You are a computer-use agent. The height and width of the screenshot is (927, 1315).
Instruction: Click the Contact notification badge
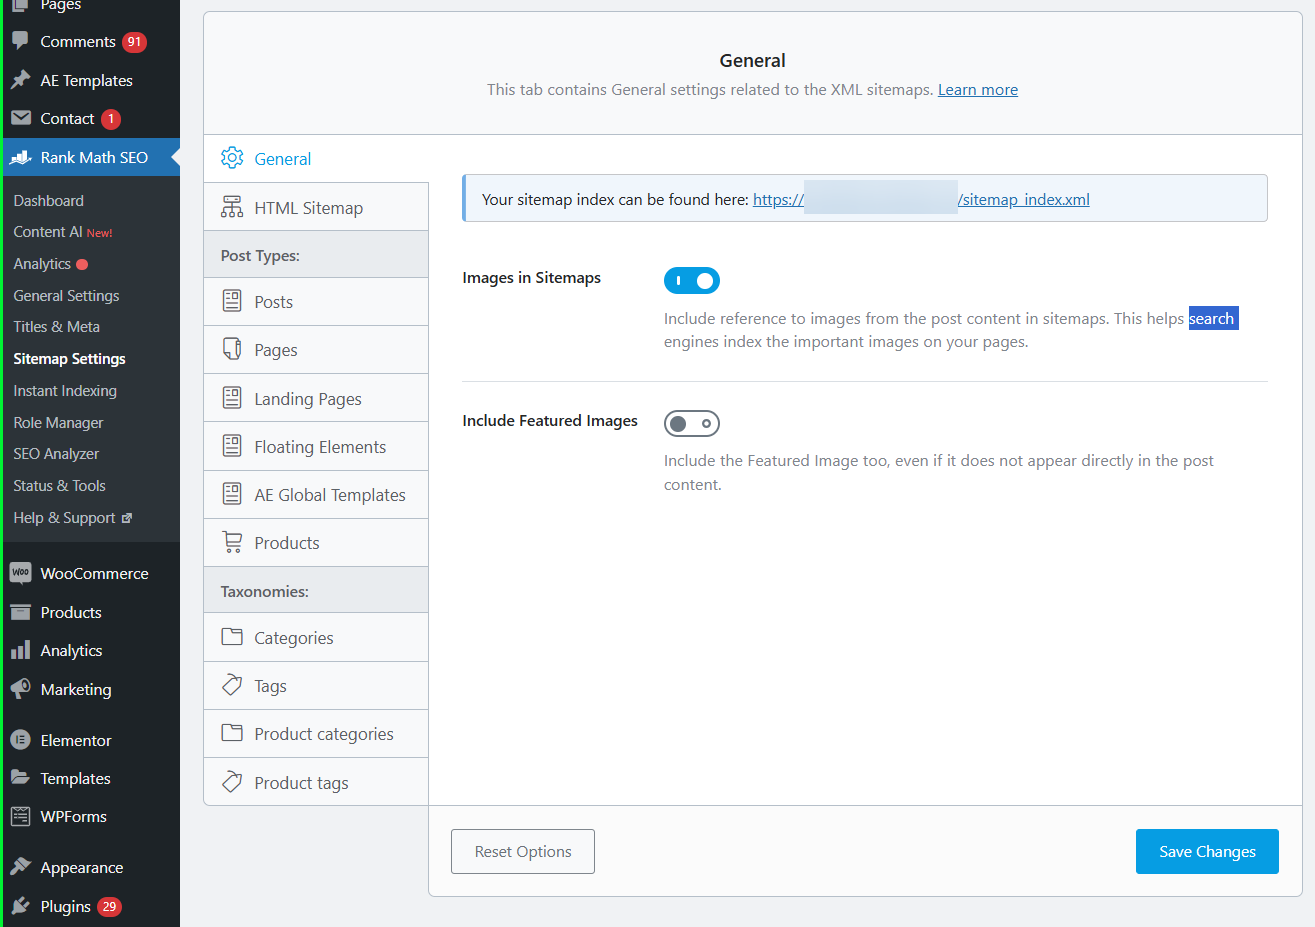coord(111,119)
